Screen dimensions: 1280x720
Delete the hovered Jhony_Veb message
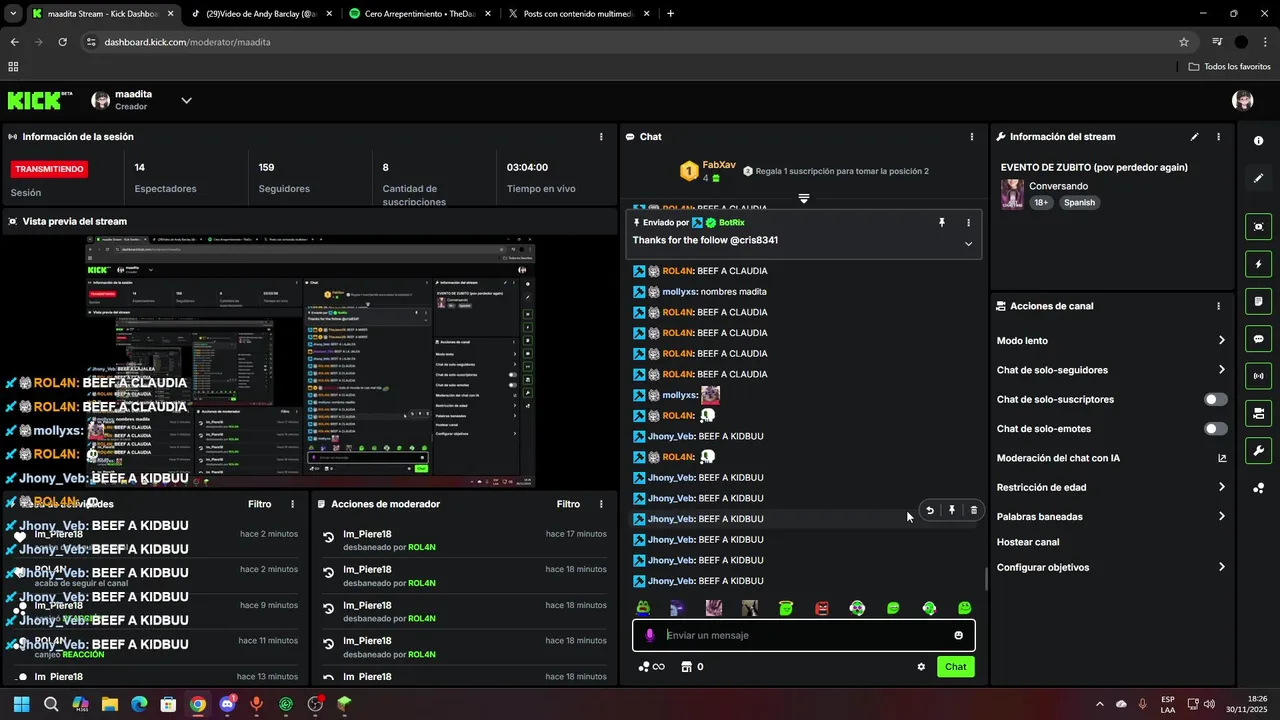(x=974, y=510)
